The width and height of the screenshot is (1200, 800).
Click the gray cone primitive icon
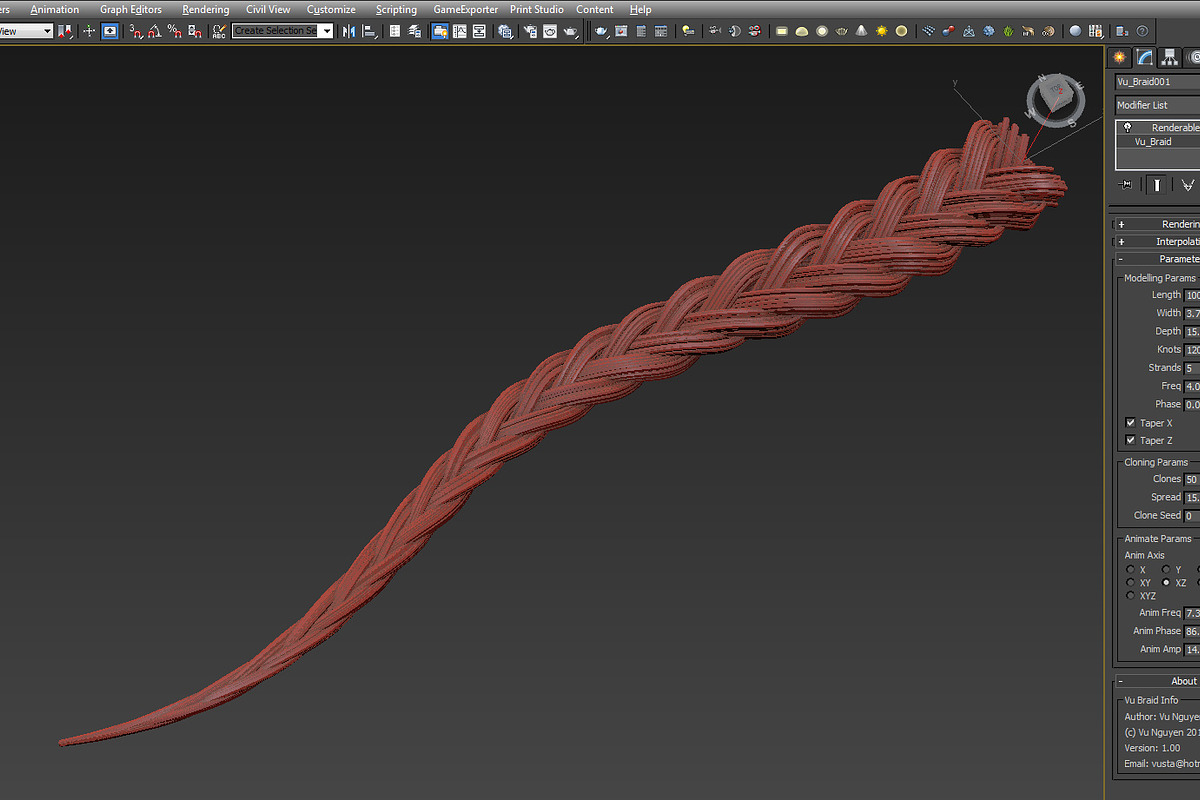click(862, 31)
